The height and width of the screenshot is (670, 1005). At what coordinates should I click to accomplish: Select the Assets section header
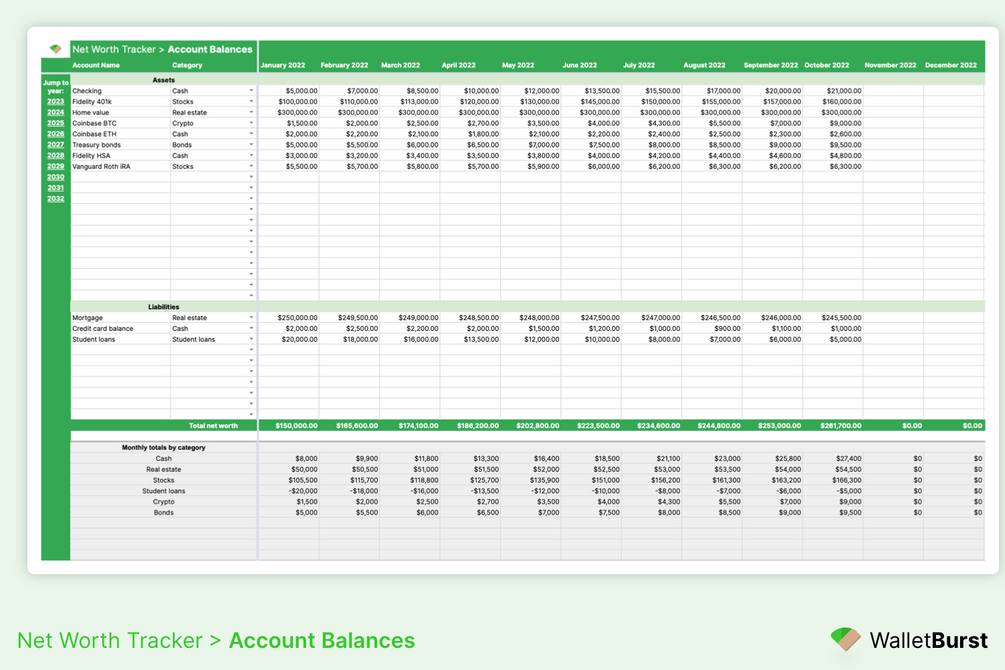[x=163, y=80]
